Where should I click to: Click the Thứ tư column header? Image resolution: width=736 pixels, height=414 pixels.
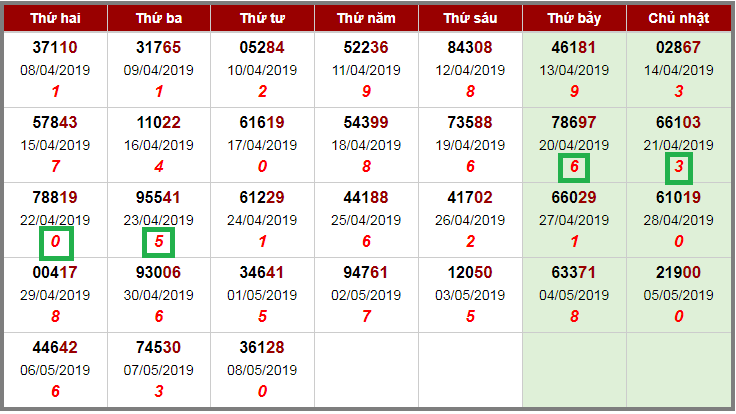tap(262, 18)
